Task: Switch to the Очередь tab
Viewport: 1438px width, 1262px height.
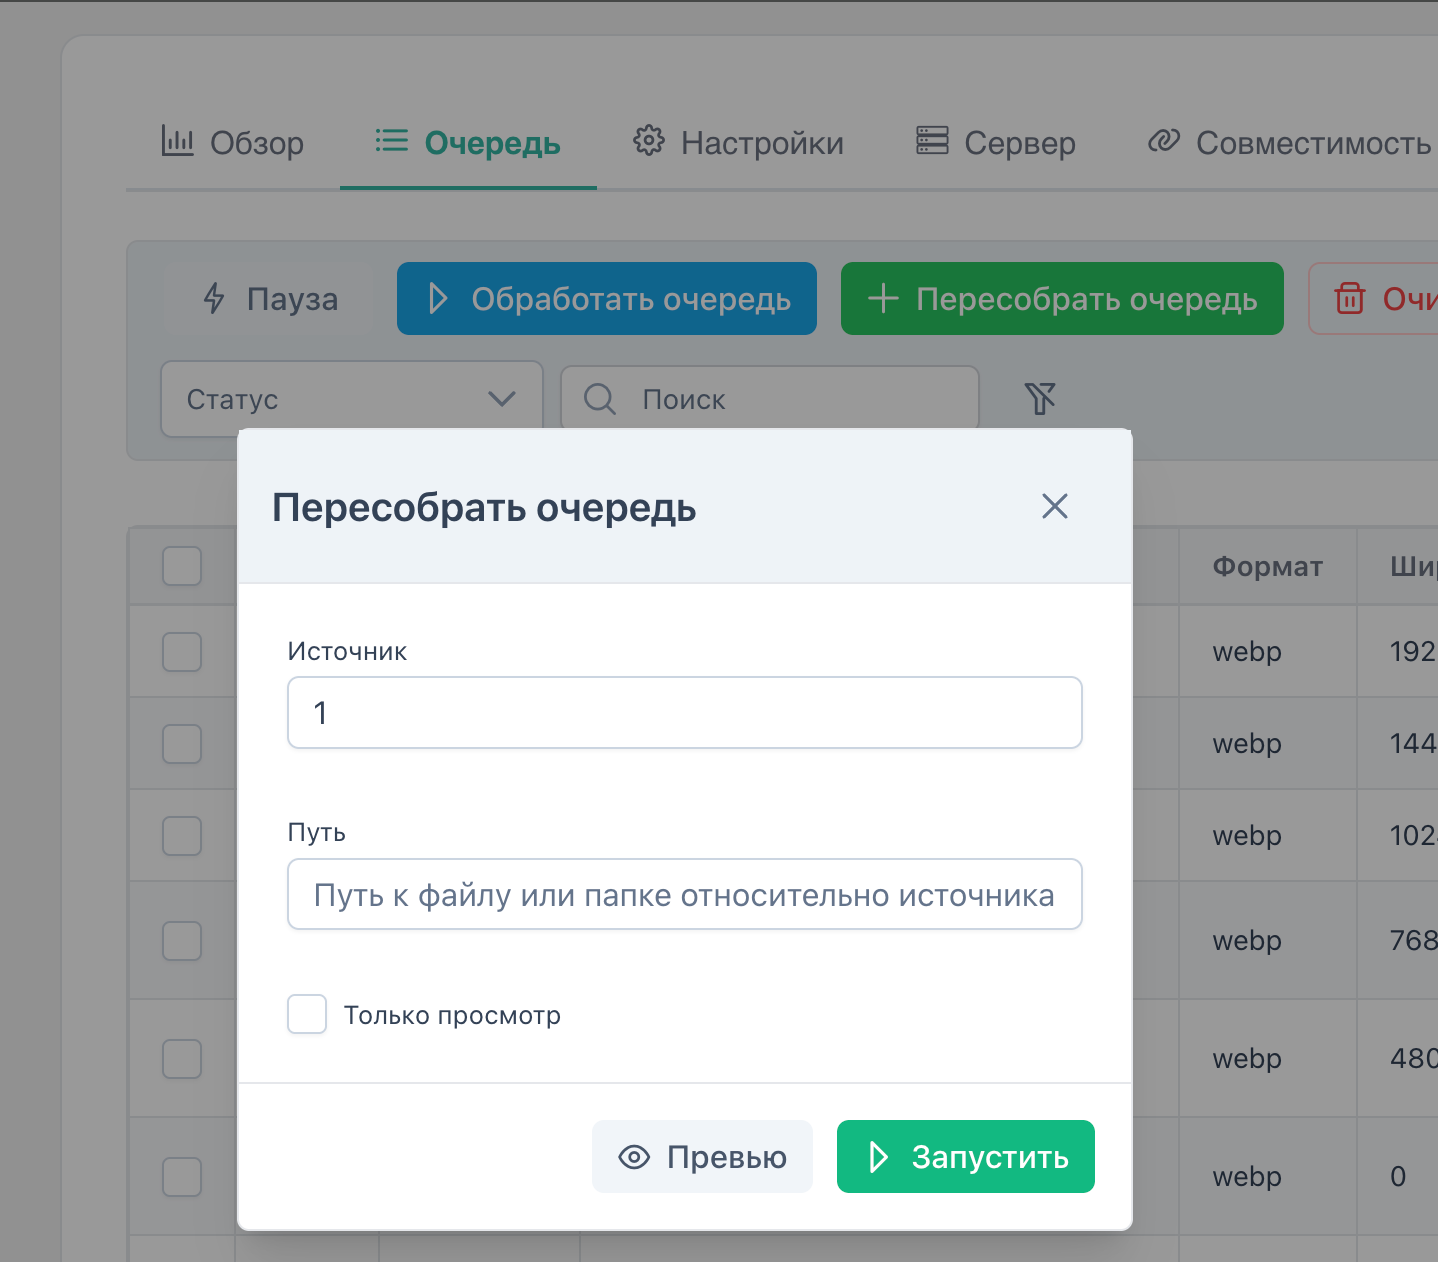Action: pyautogui.click(x=468, y=143)
